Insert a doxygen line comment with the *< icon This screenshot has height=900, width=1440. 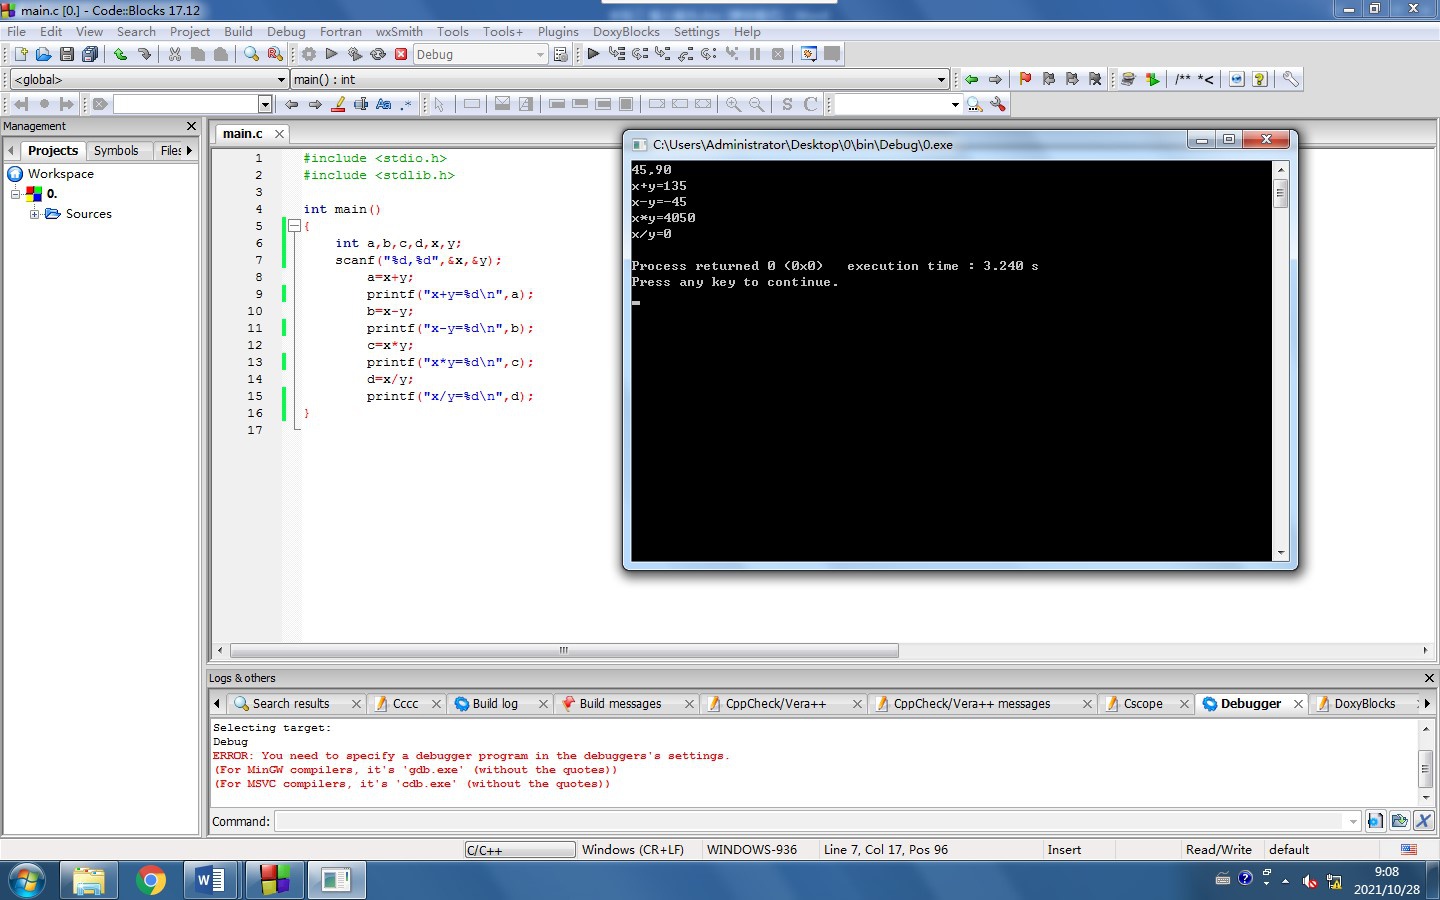(1206, 79)
